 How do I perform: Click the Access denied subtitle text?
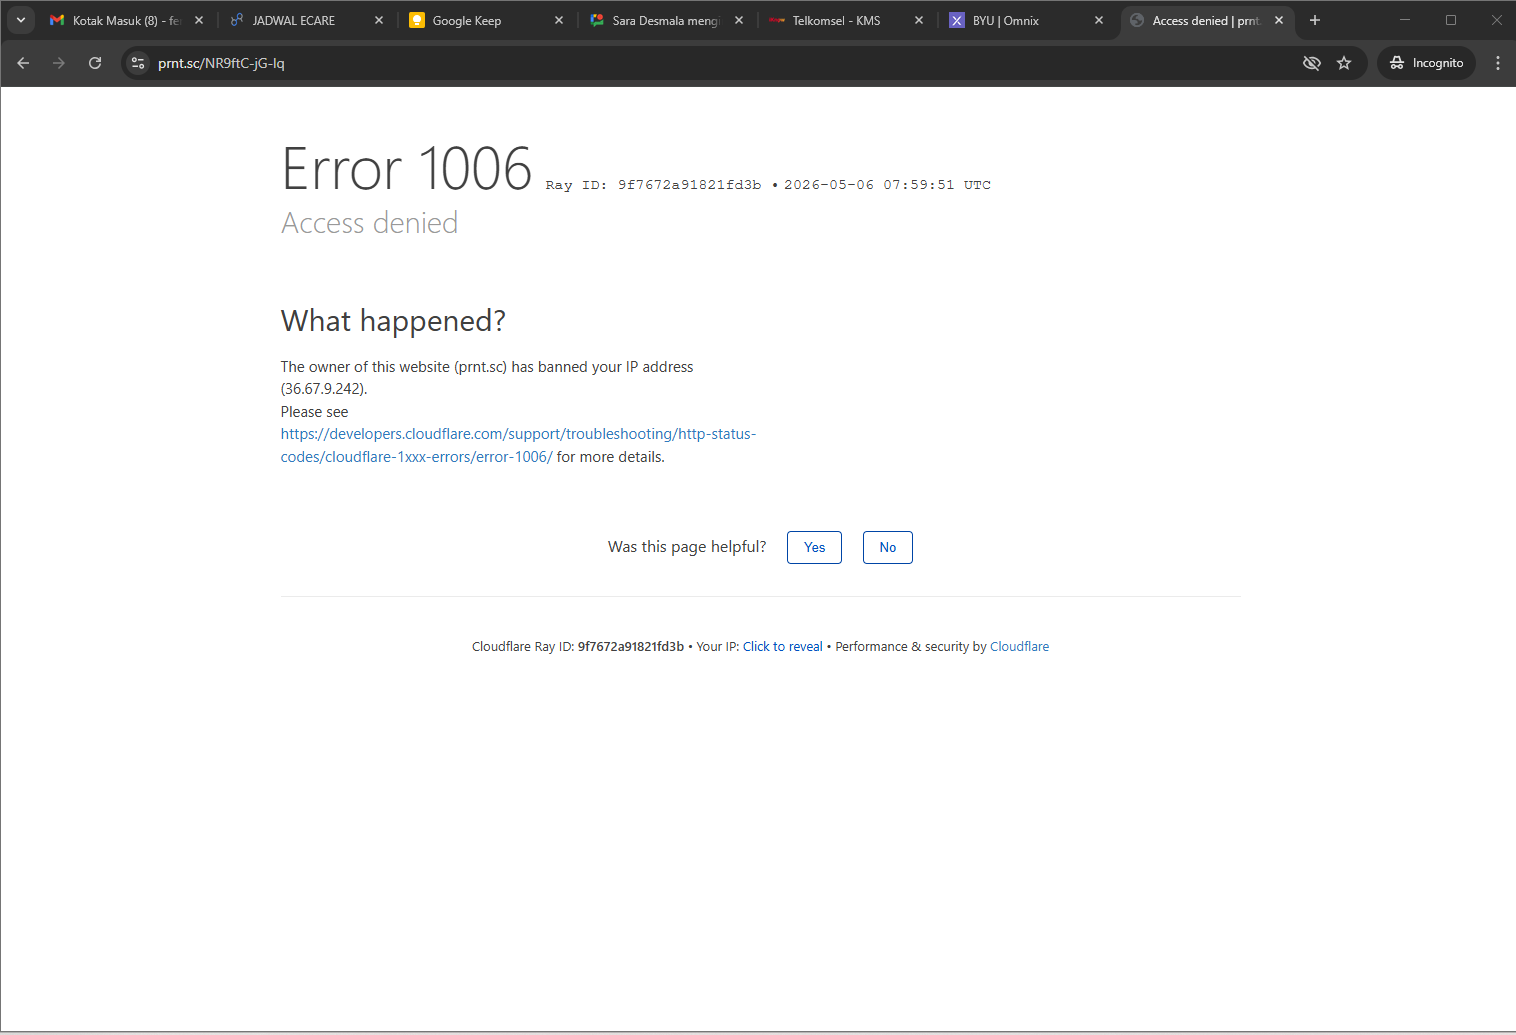370,223
